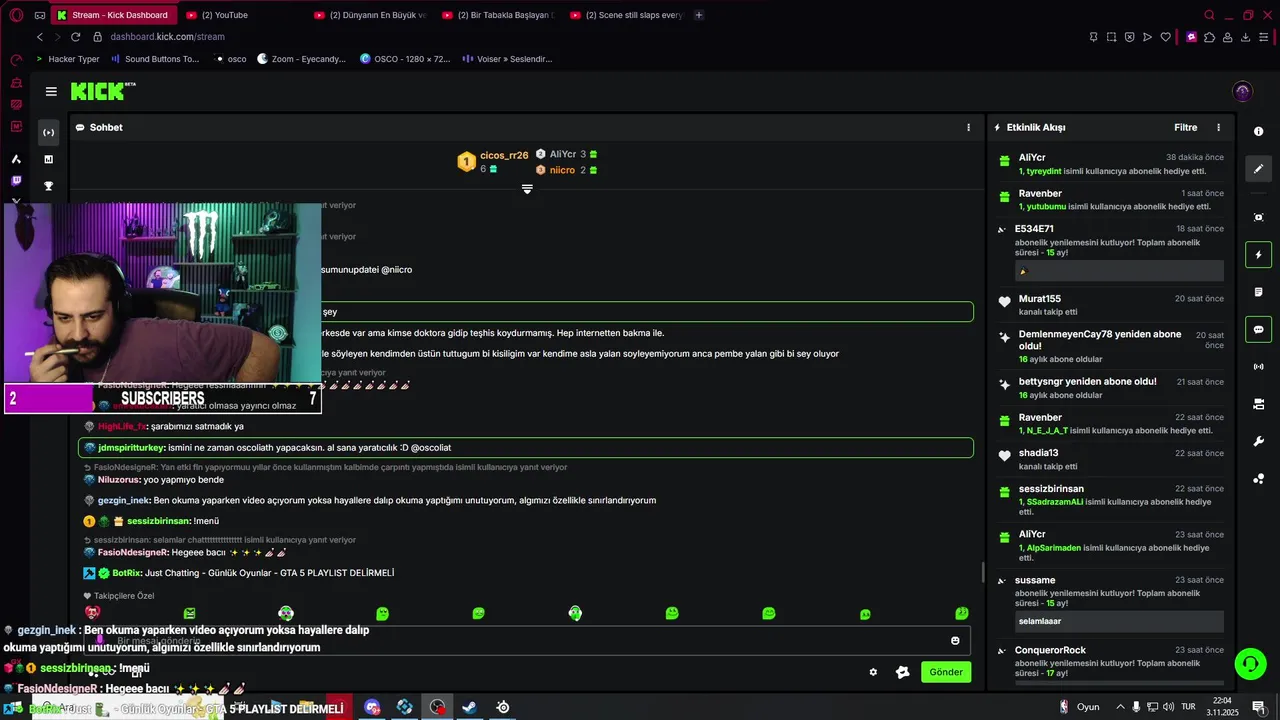Click BotRix username in chat

[126, 573]
